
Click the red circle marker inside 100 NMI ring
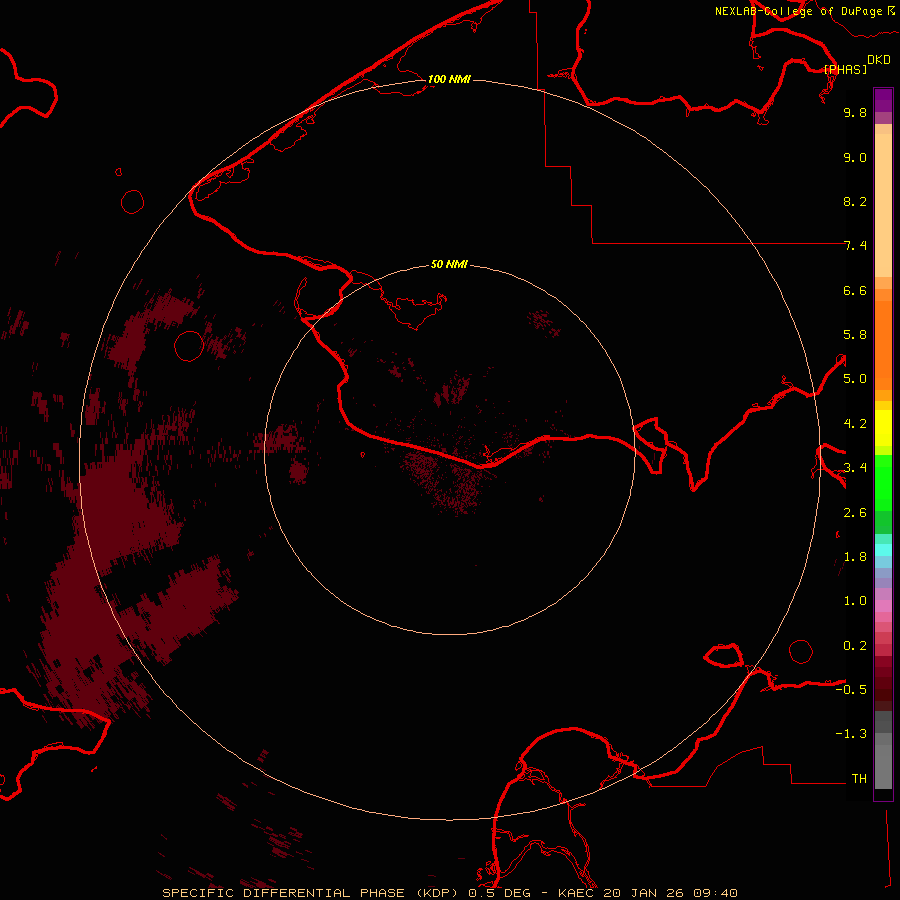pos(188,346)
